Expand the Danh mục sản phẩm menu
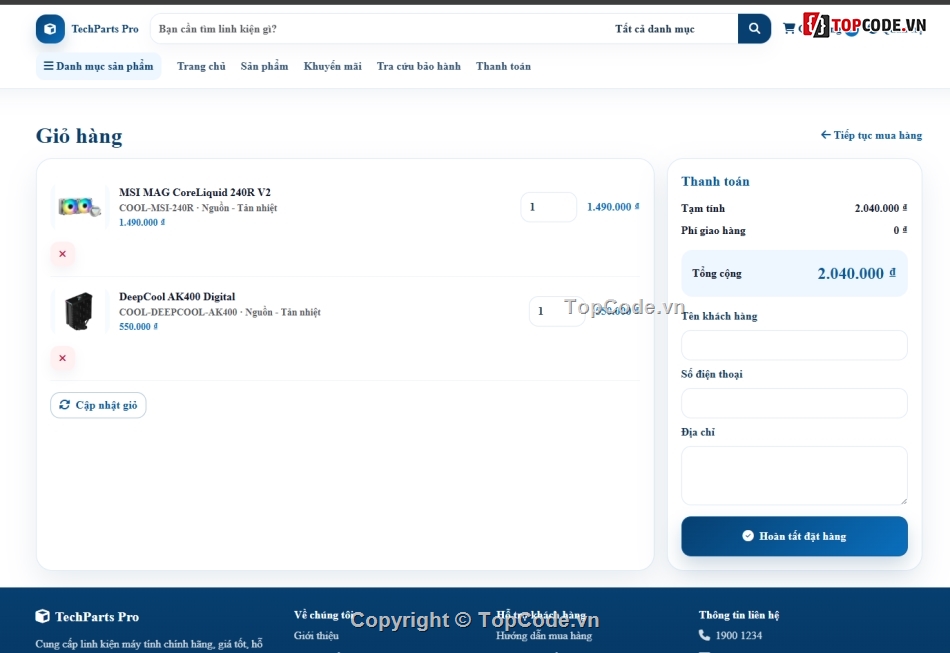This screenshot has width=950, height=653. coord(99,66)
